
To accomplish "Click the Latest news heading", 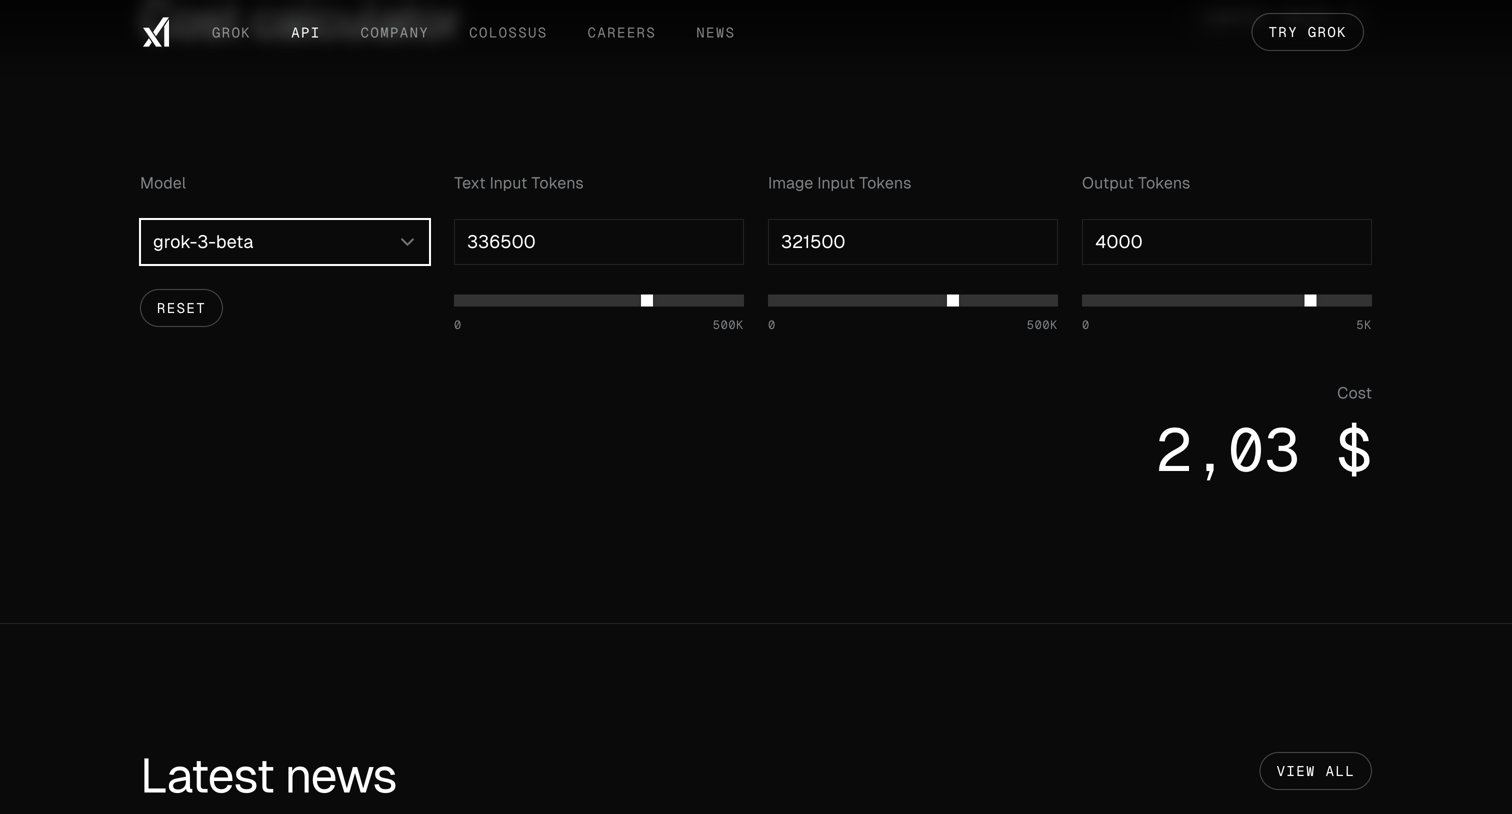I will point(269,776).
